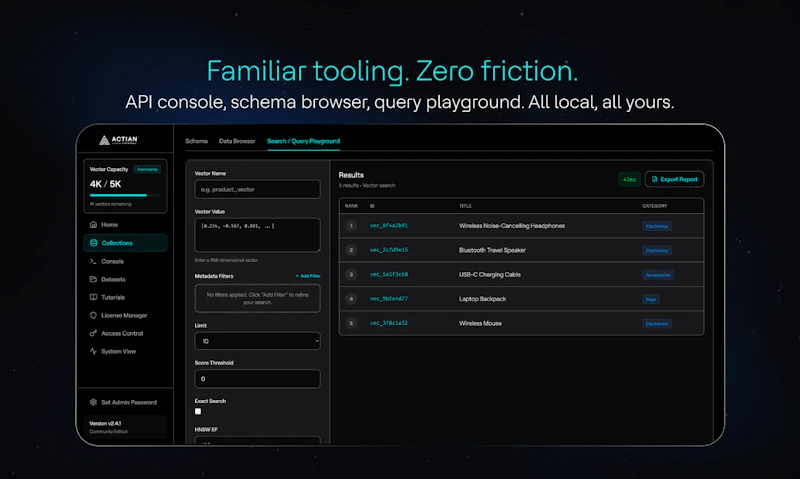Open the Limit dropdown
Image resolution: width=800 pixels, height=479 pixels.
(x=258, y=341)
